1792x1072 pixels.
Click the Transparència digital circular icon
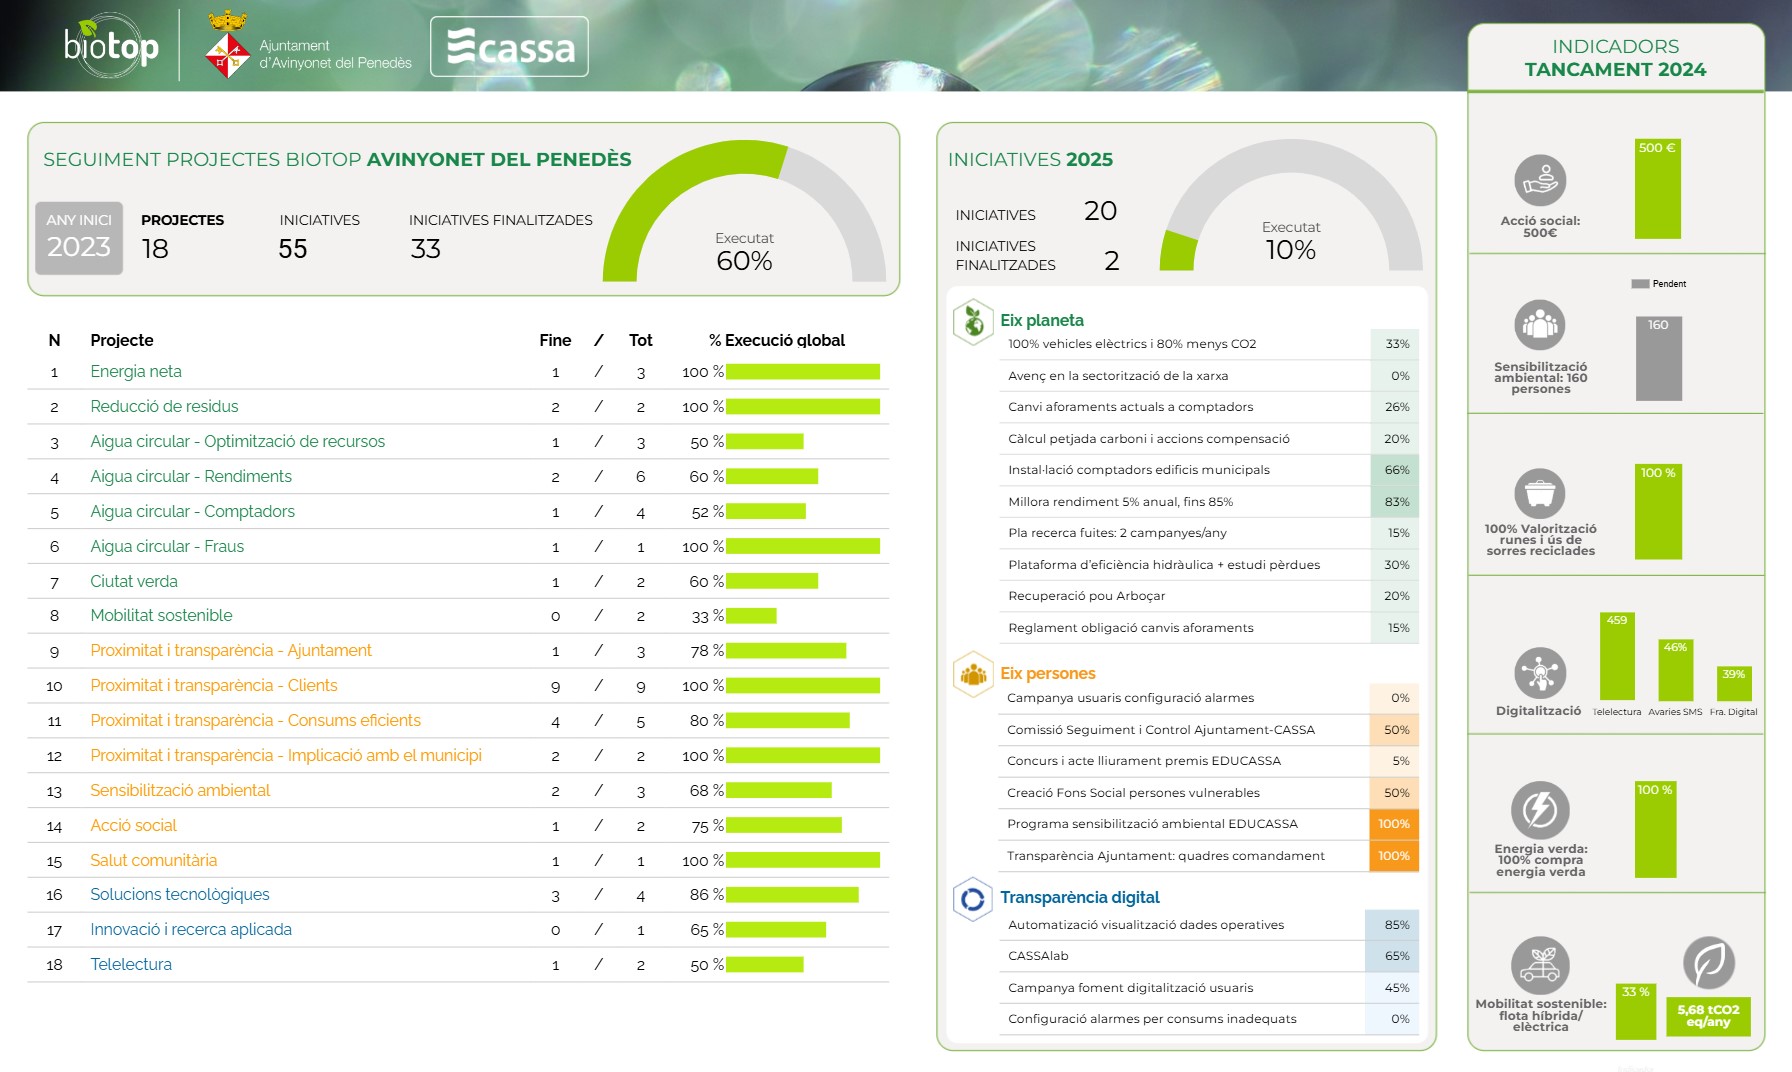click(972, 899)
